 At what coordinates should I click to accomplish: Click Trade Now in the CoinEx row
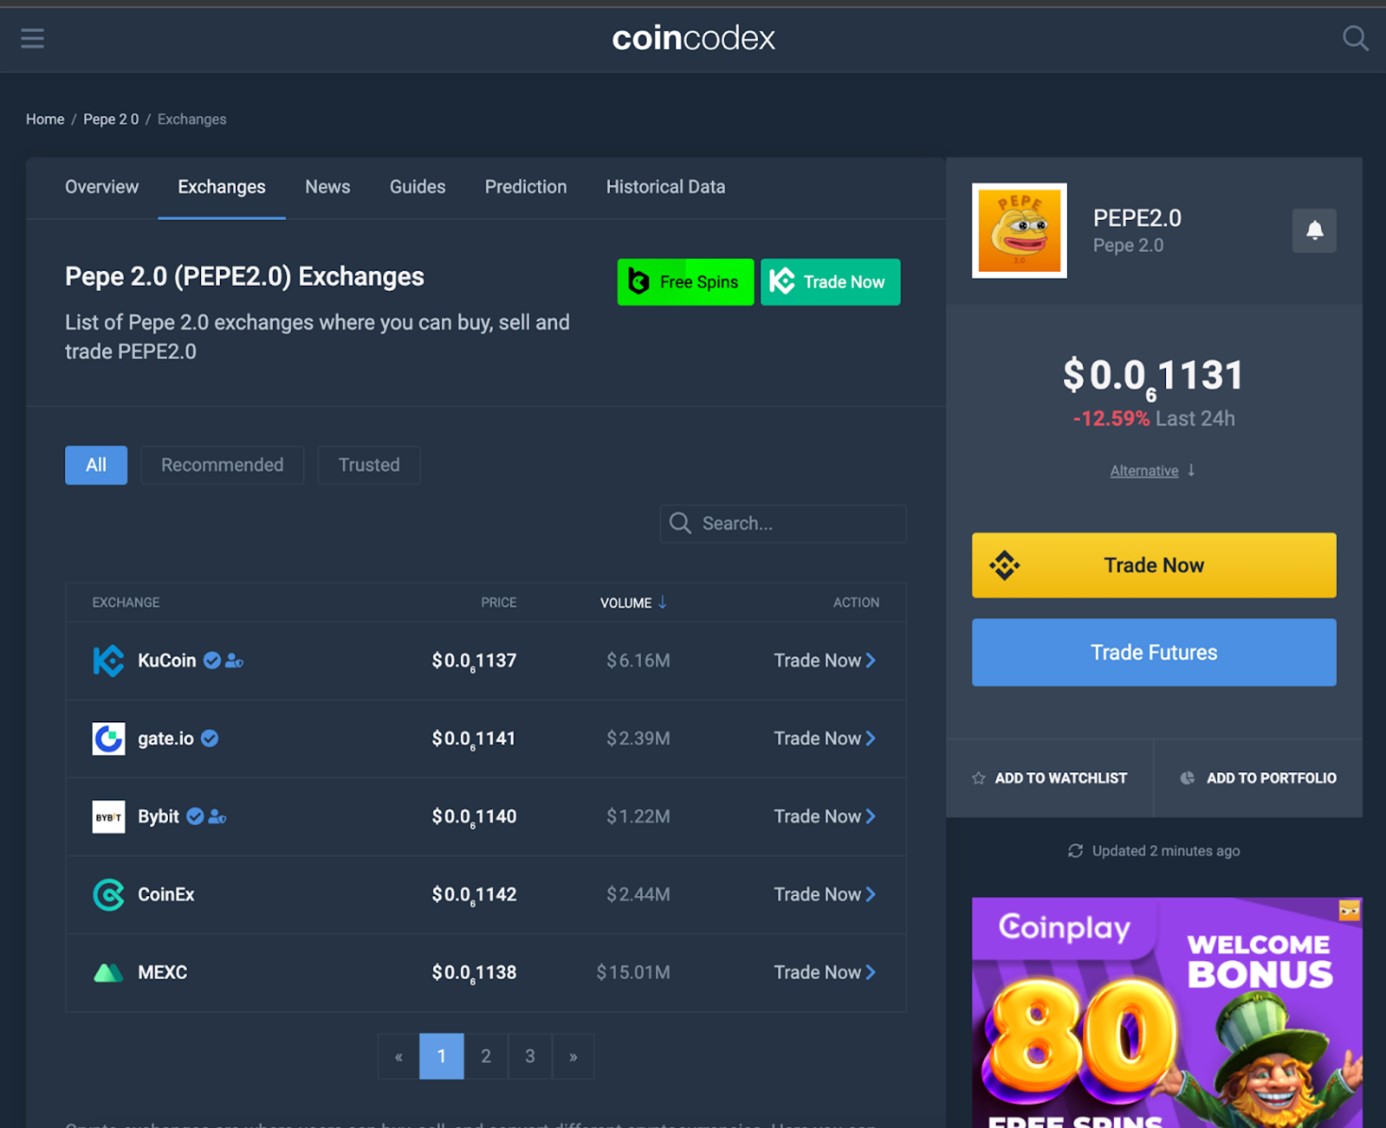point(824,894)
